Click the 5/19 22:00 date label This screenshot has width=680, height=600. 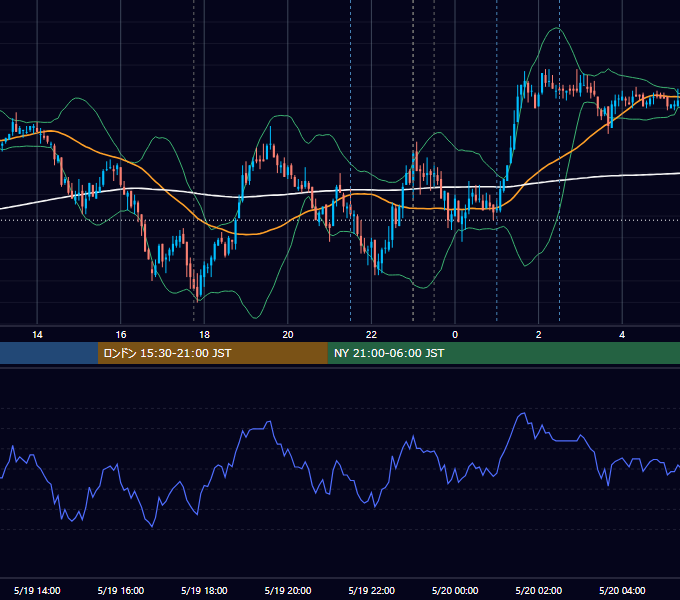372,590
